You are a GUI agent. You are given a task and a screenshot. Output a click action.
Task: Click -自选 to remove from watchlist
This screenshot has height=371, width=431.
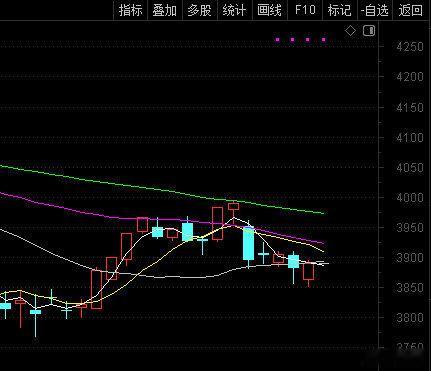[375, 10]
